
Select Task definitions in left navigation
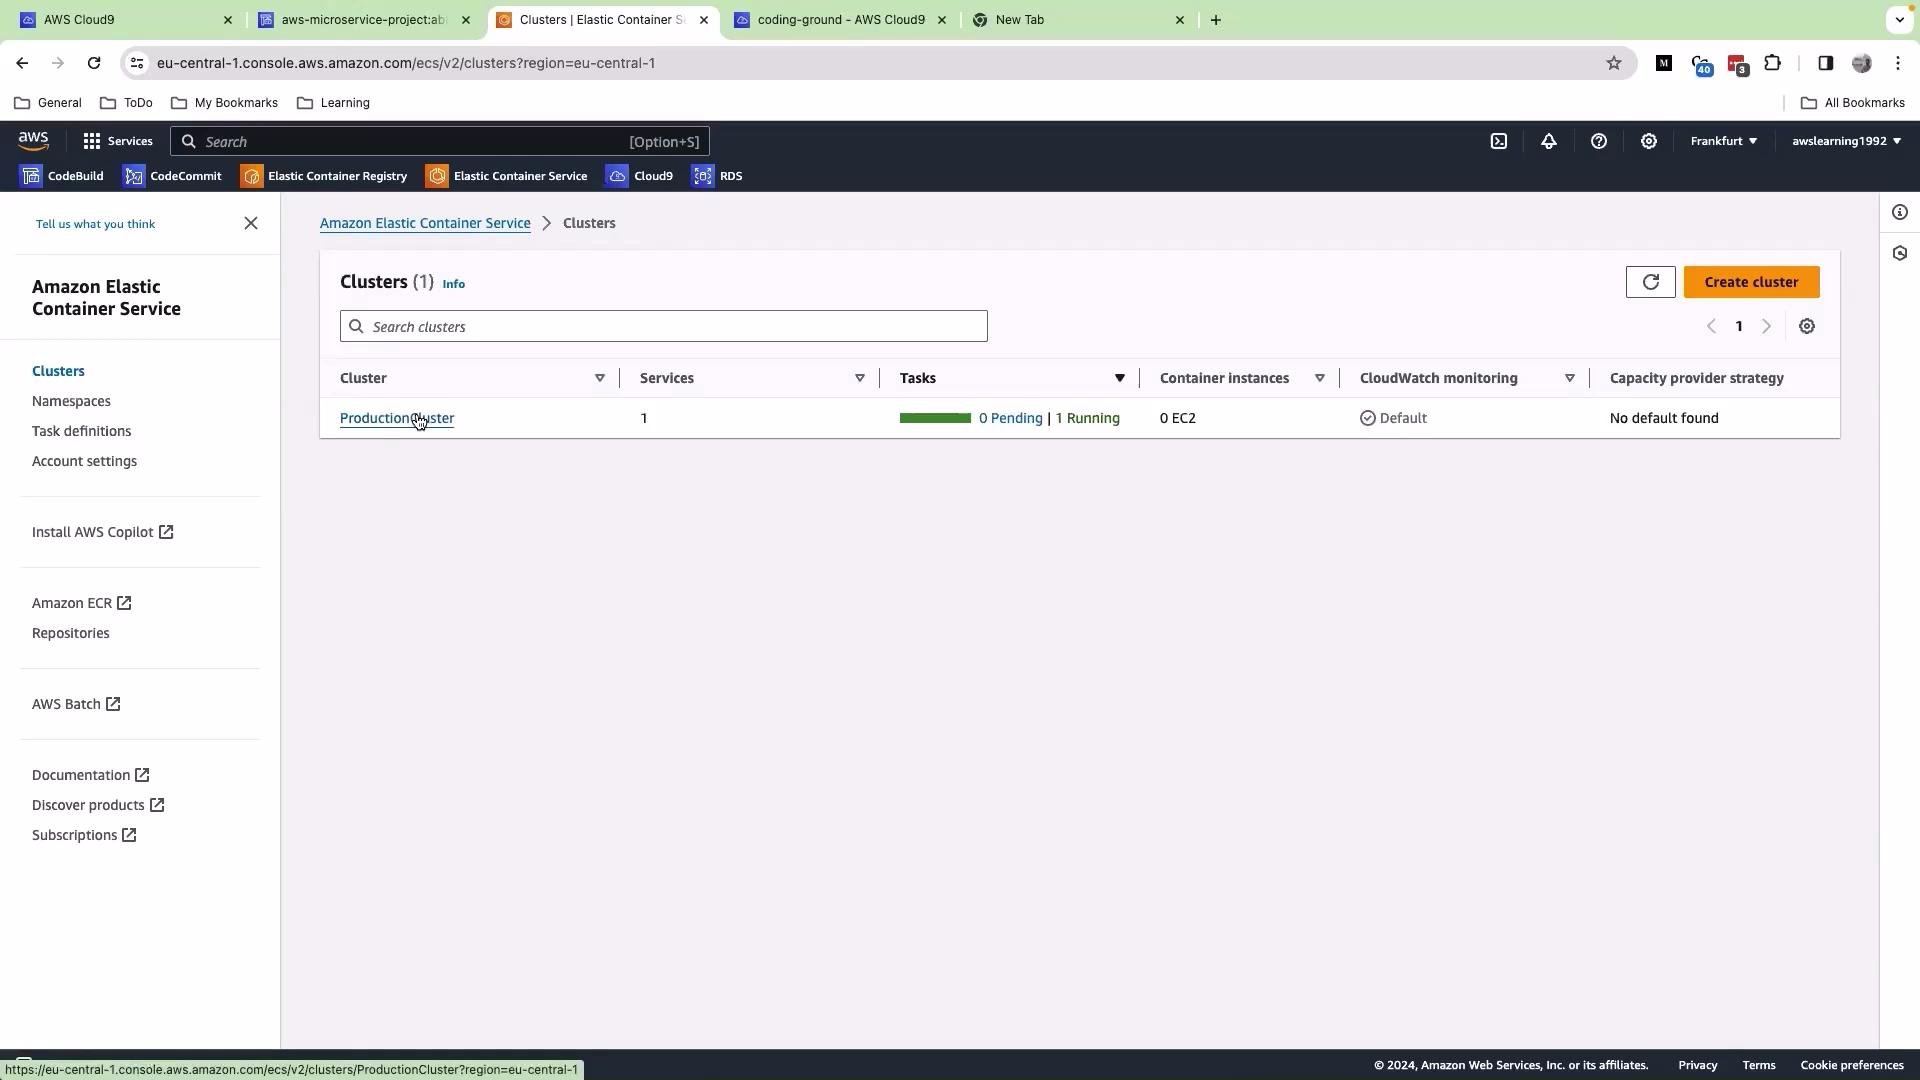[x=81, y=431]
